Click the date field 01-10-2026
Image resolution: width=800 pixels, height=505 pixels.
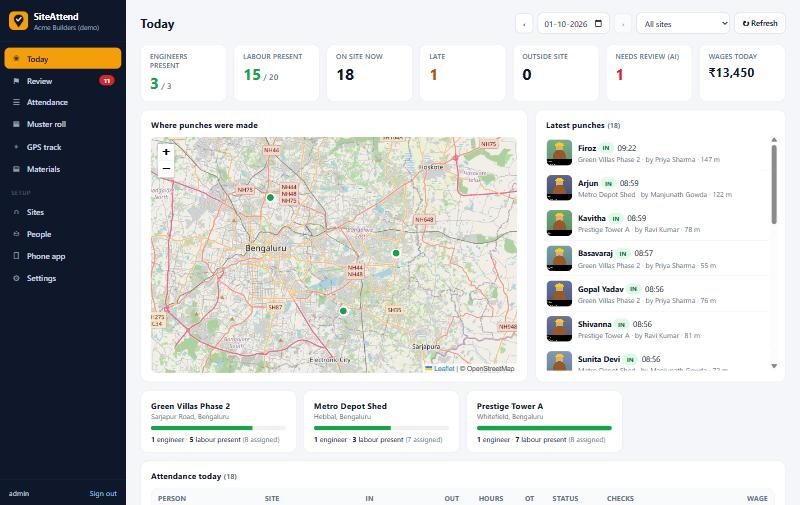tap(573, 24)
